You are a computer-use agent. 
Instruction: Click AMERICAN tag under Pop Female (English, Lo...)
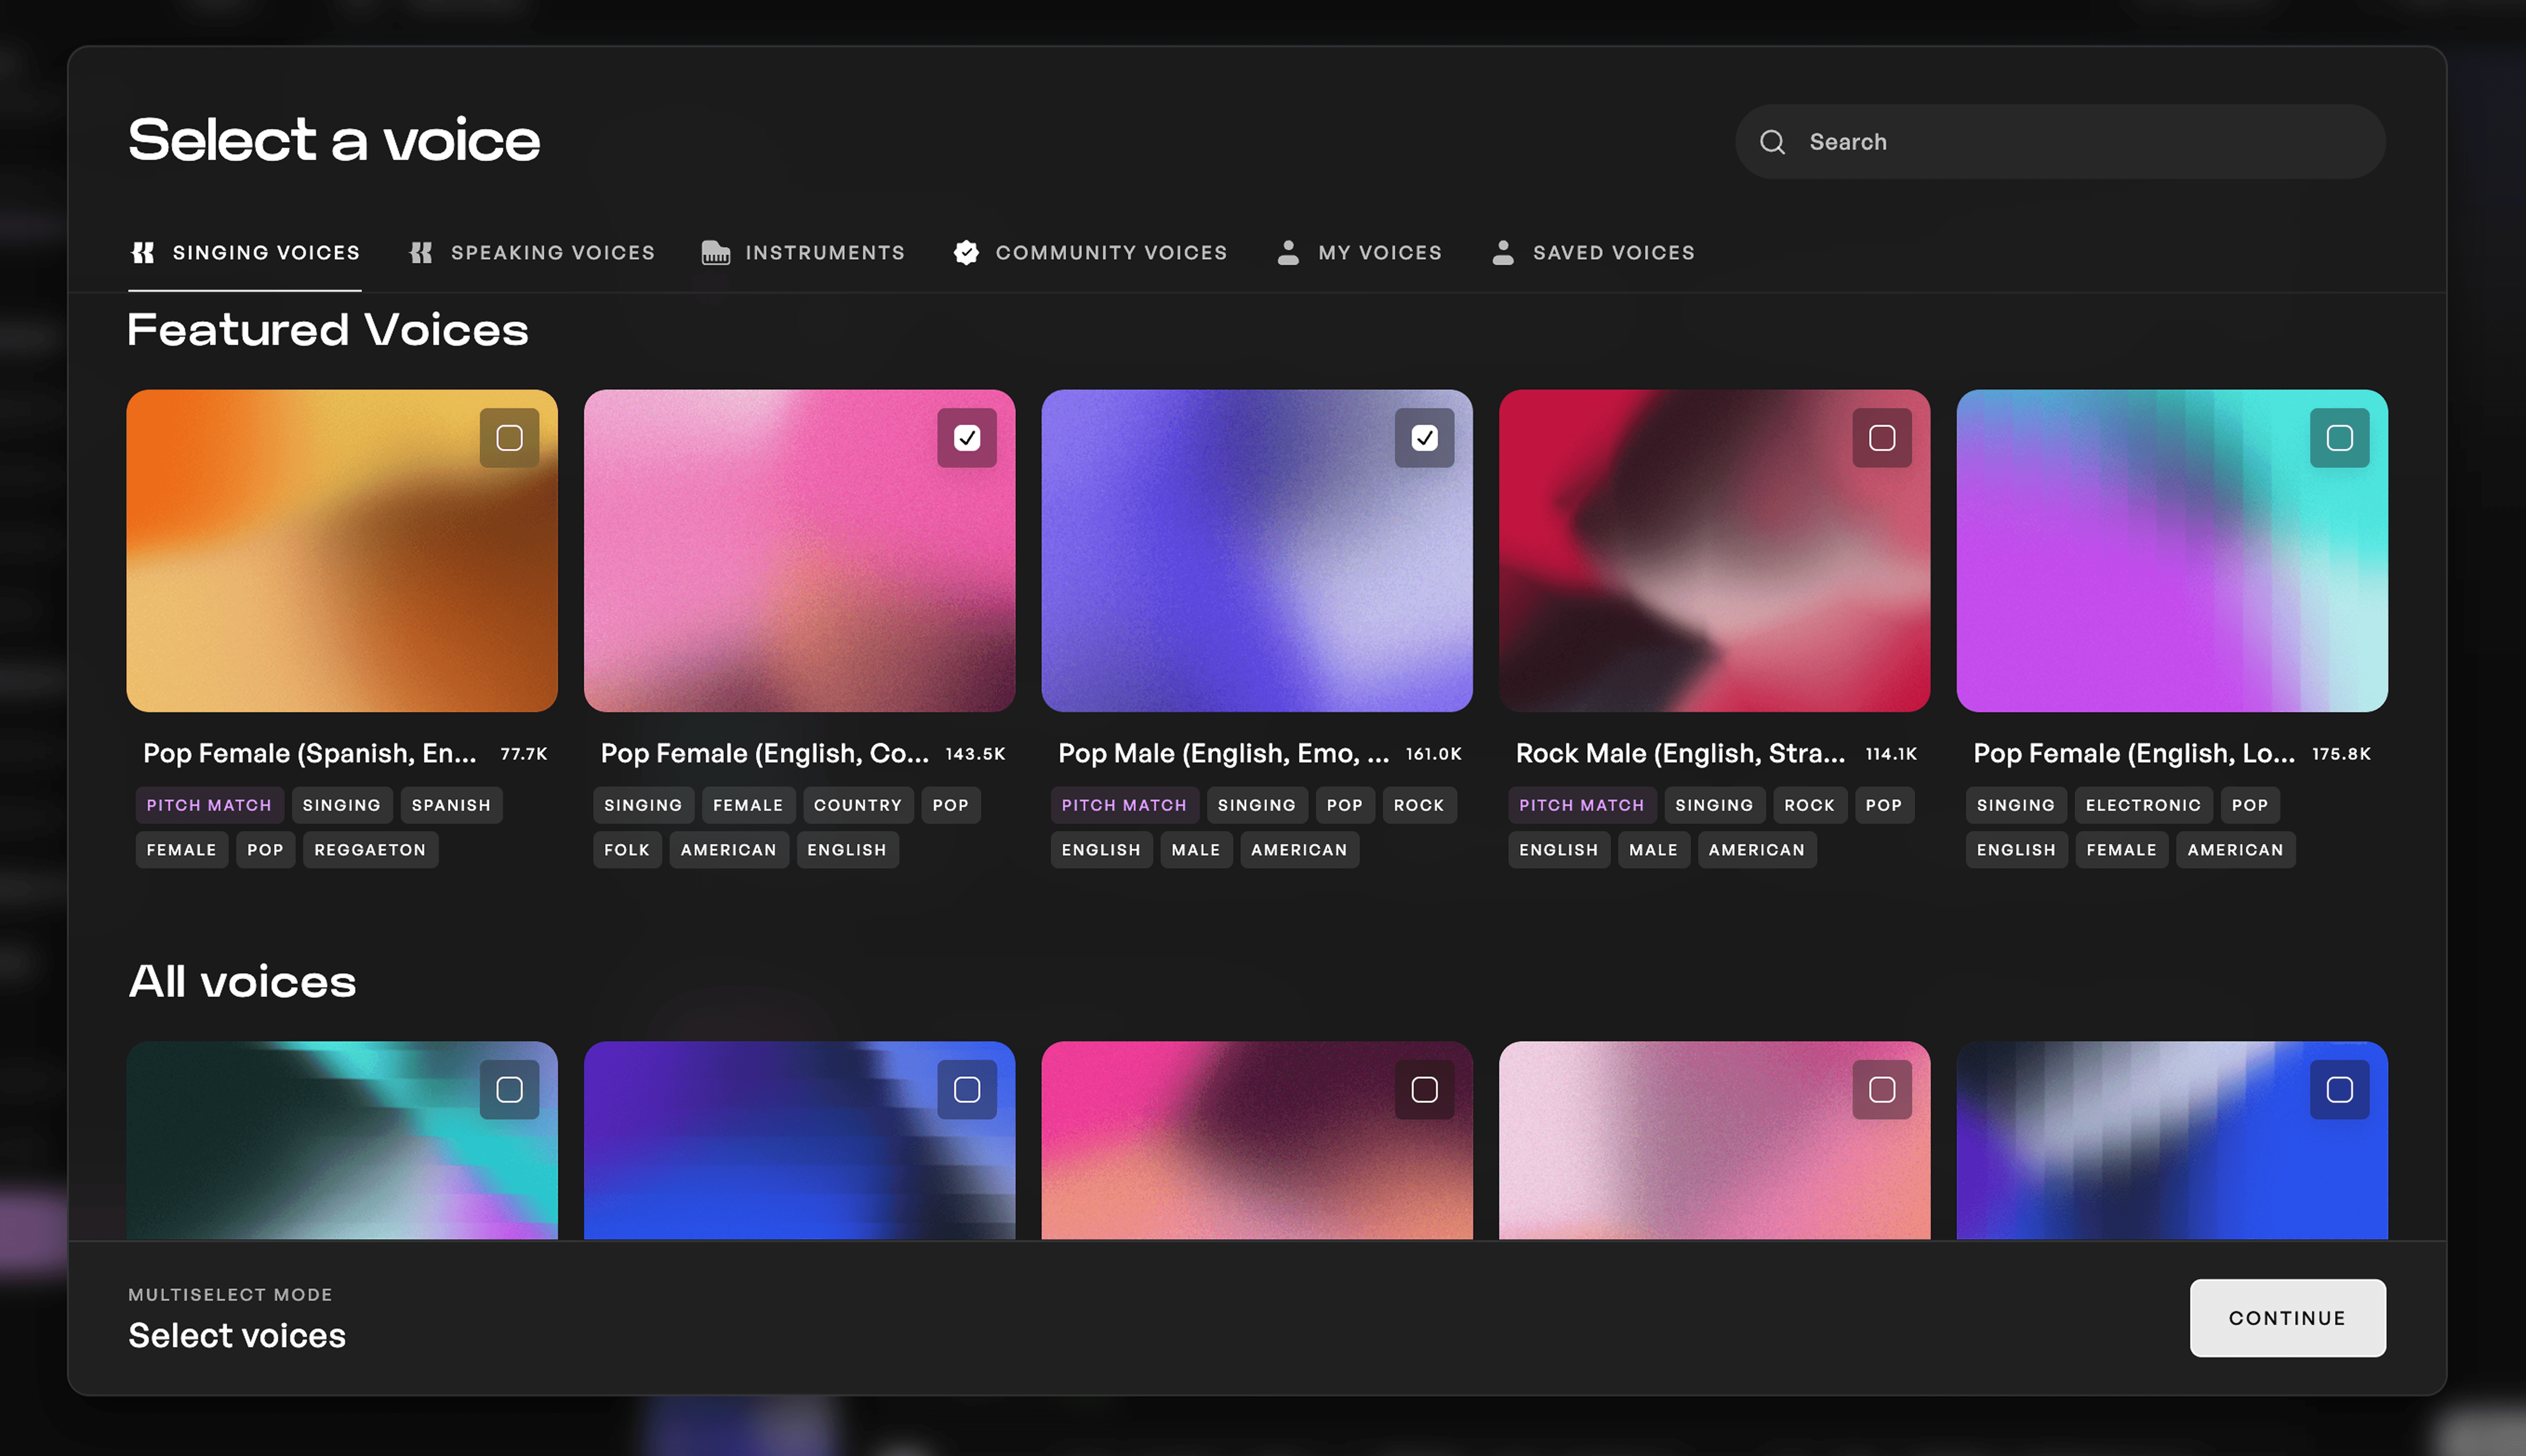[2235, 850]
